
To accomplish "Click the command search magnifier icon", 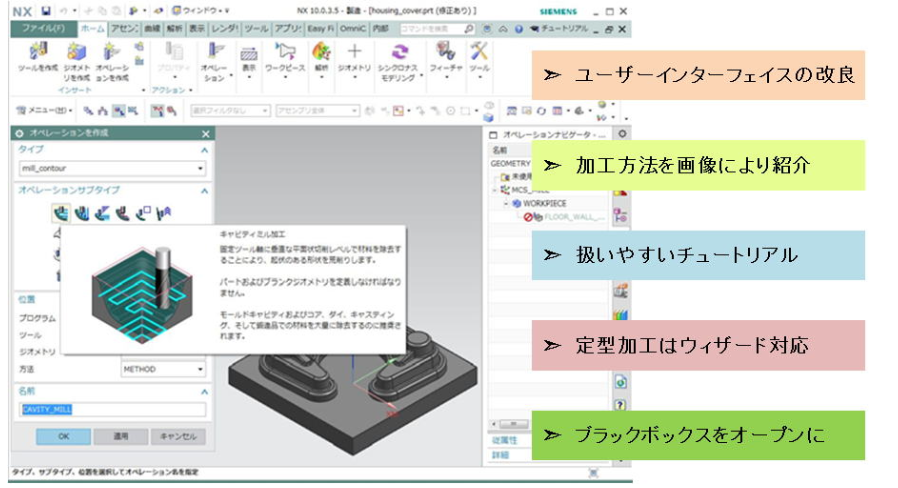I will (x=468, y=29).
